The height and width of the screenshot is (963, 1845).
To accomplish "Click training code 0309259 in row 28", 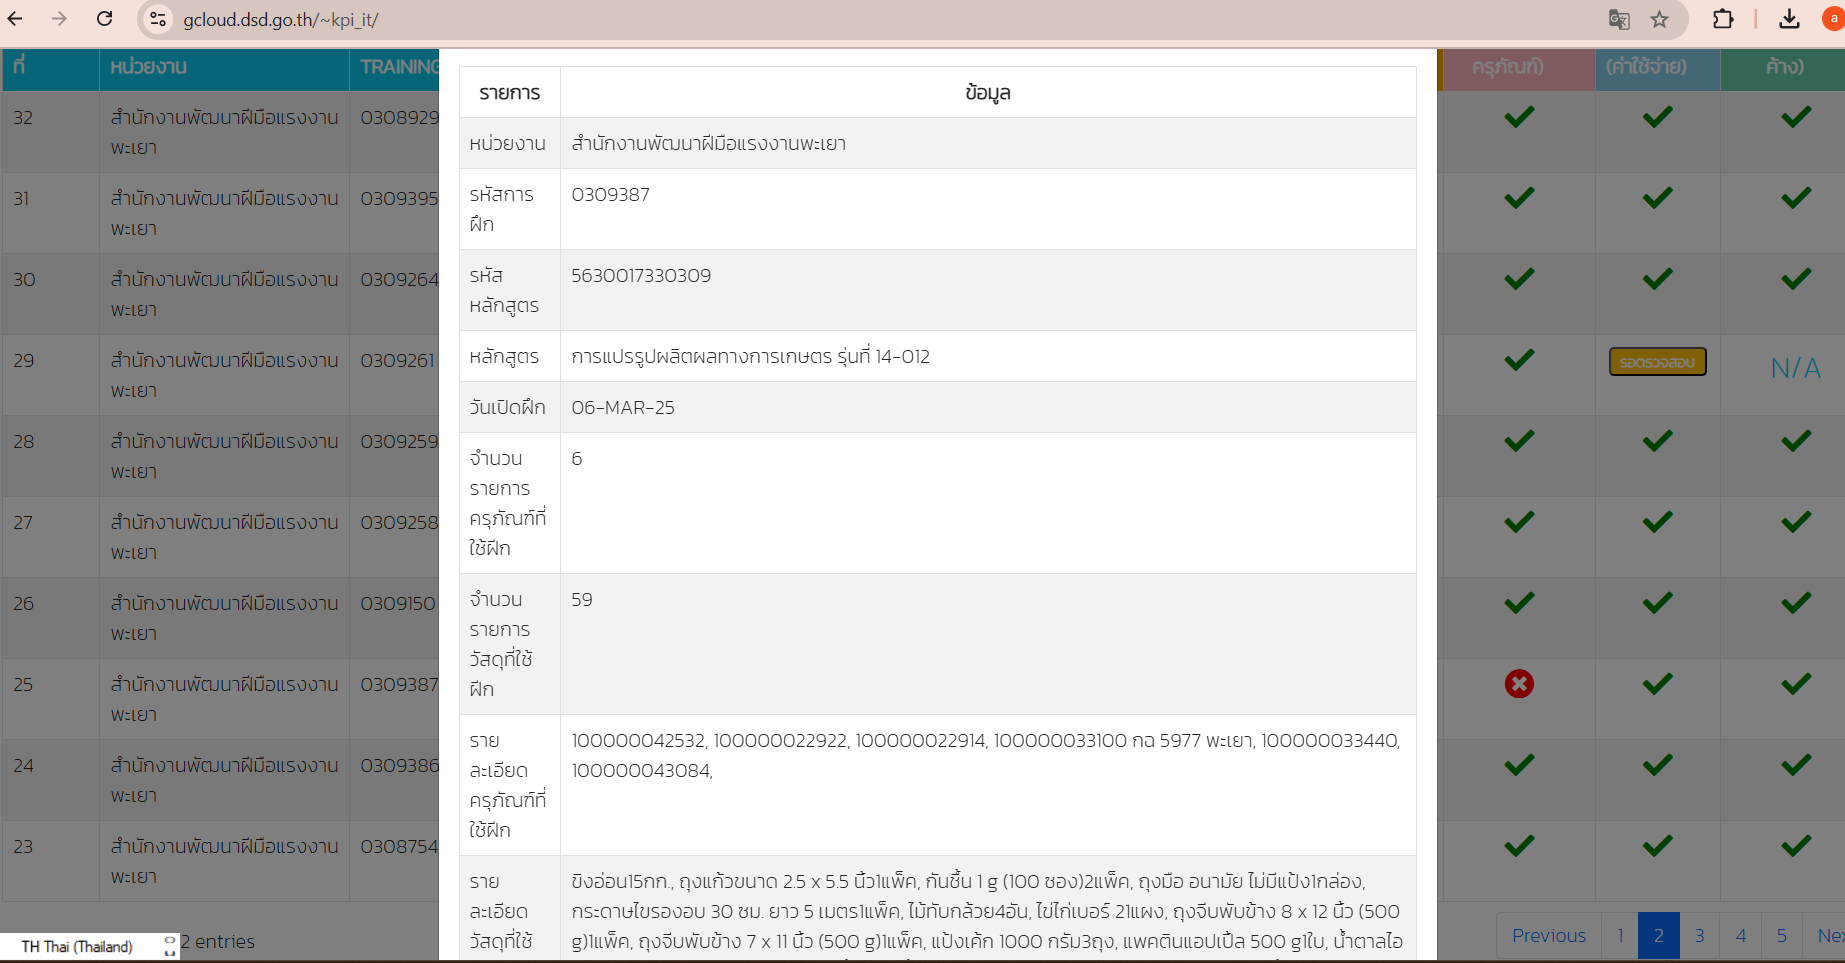I will point(399,442).
